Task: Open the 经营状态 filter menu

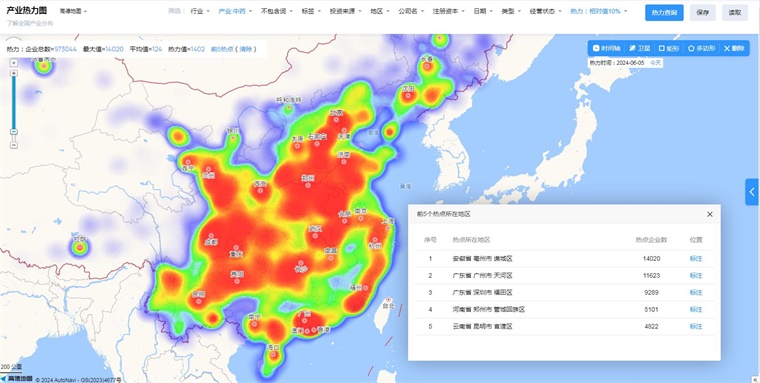Action: 545,11
